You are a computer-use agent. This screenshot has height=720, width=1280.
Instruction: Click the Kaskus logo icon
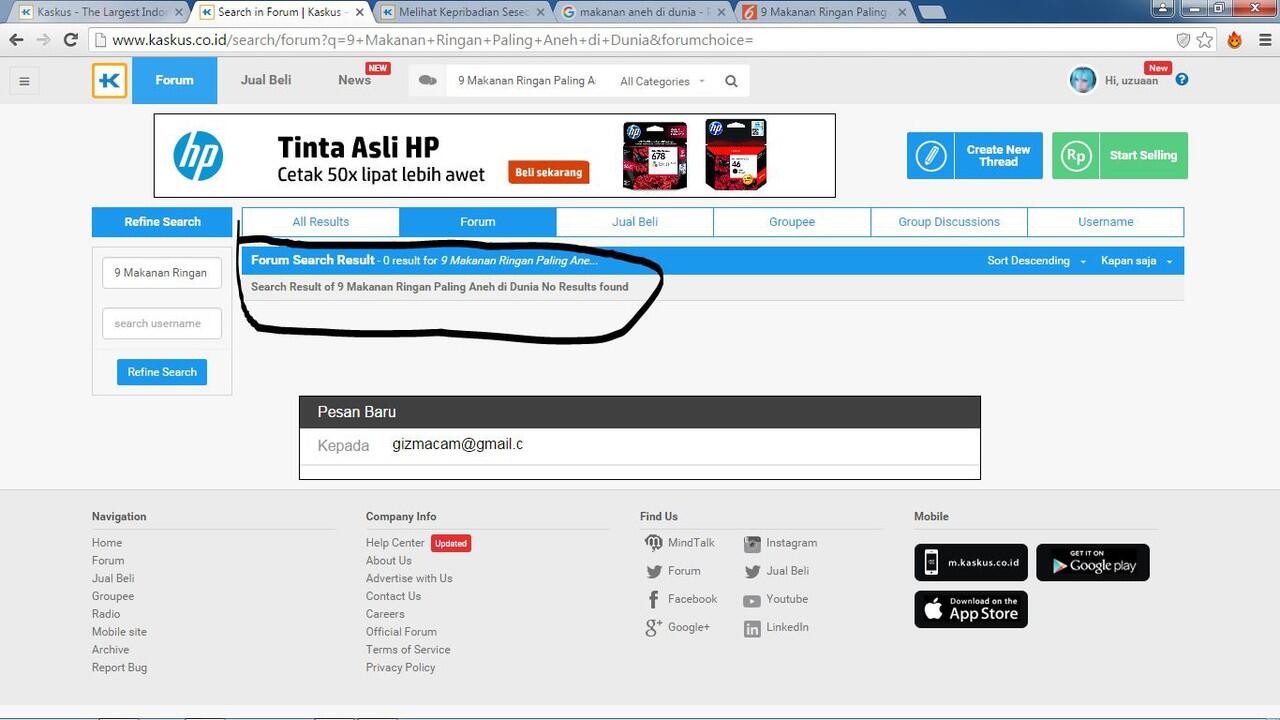pos(110,81)
